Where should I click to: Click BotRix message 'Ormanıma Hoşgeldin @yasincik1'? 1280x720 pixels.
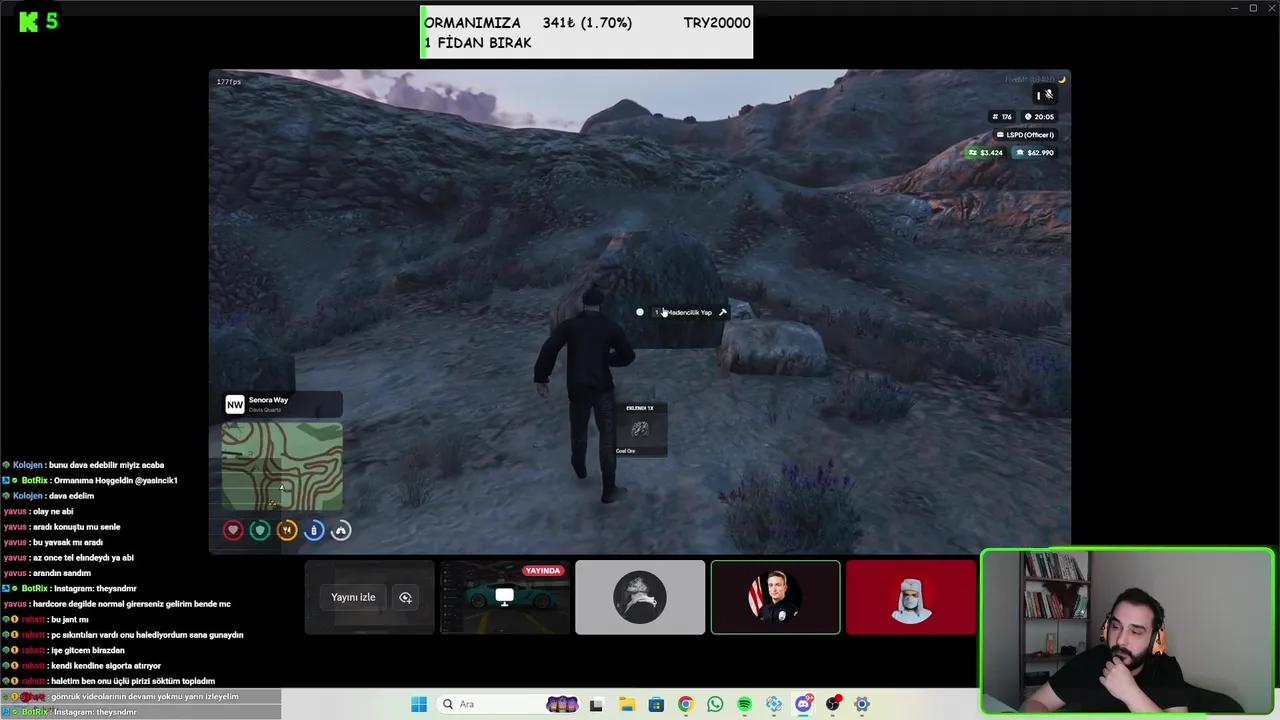115,481
